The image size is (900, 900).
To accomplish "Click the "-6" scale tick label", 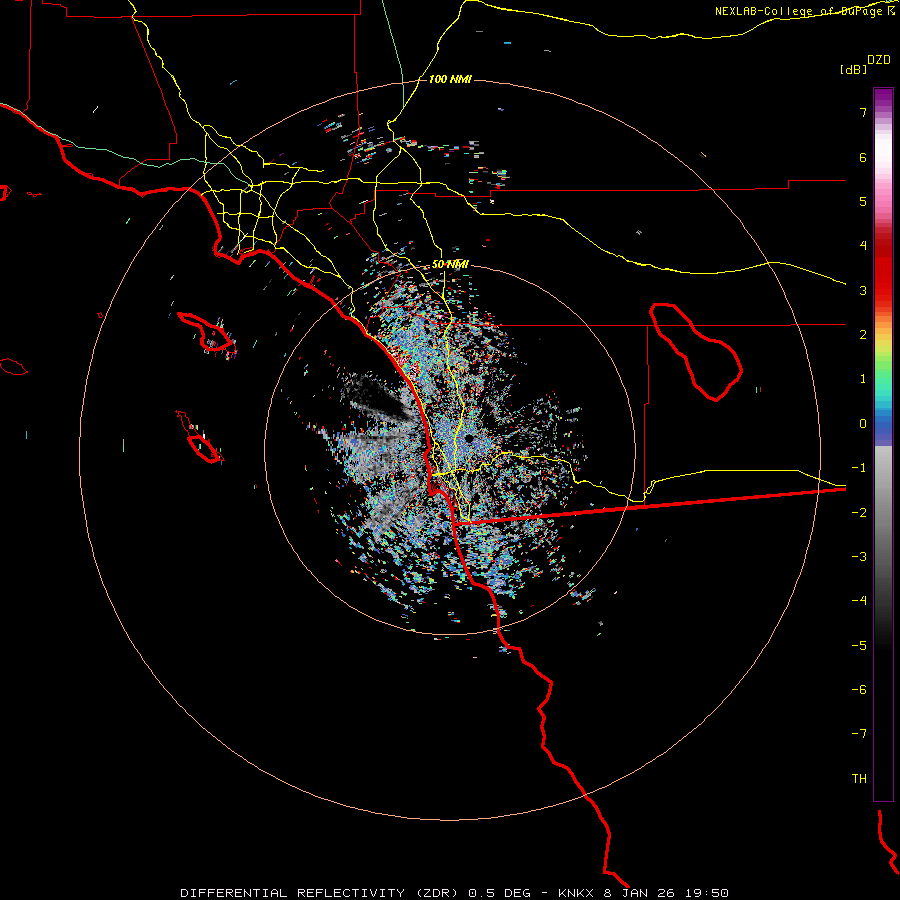I will pyautogui.click(x=859, y=690).
